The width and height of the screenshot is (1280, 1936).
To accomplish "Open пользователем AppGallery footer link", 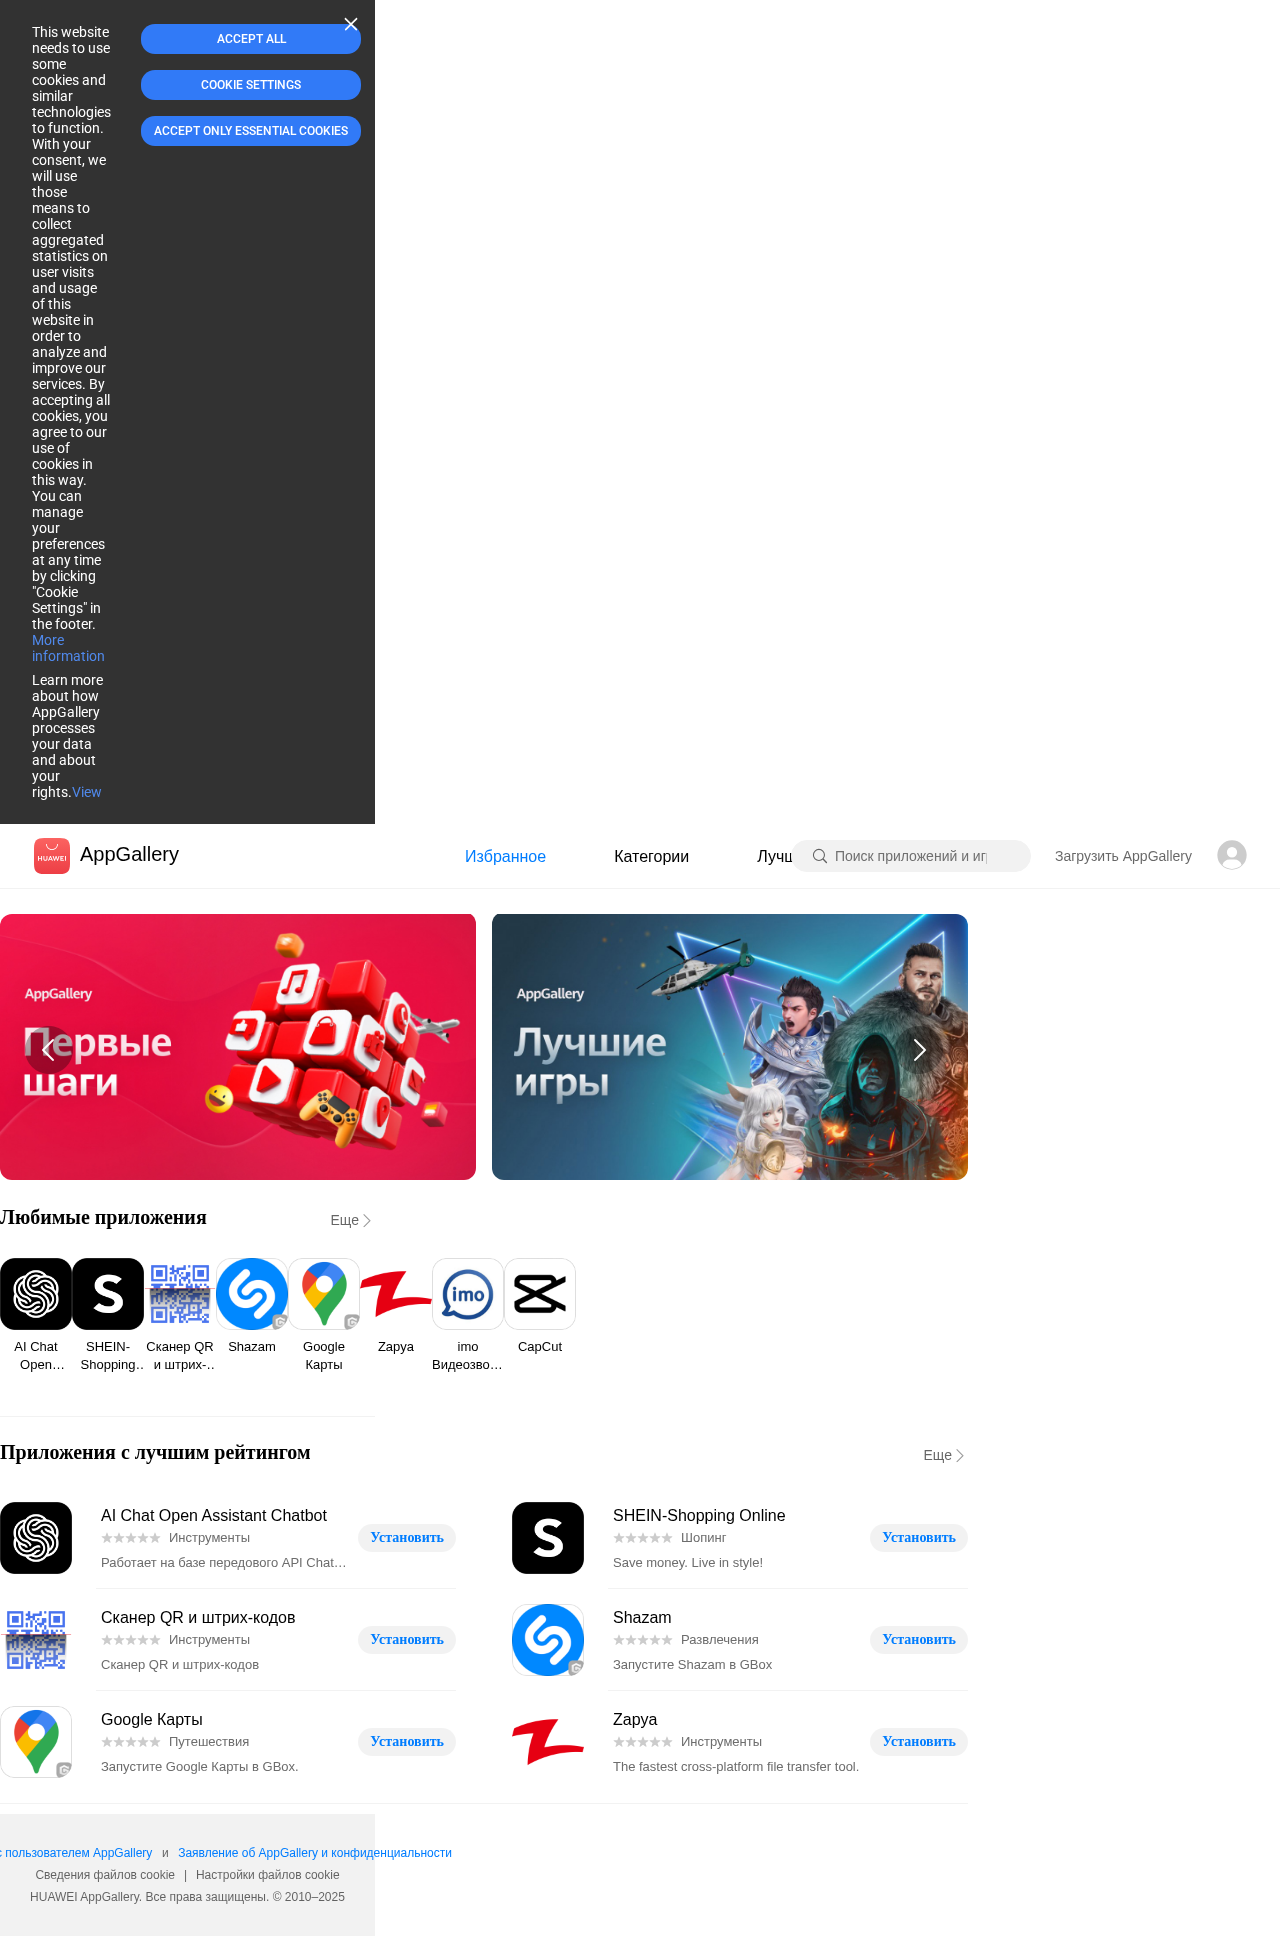I will pos(76,1853).
